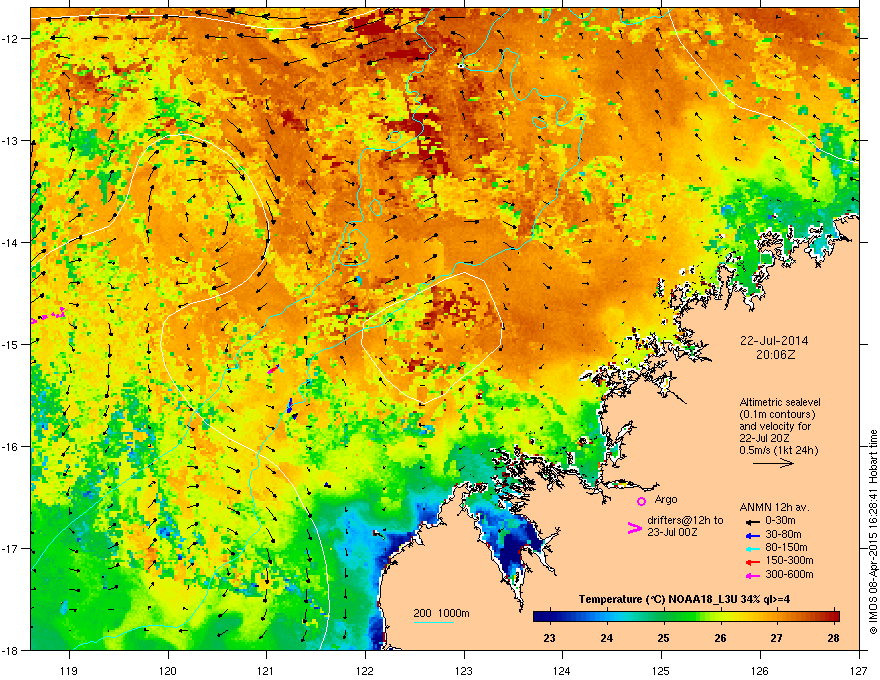Click the colorbar tick label '24'
The height and width of the screenshot is (680, 880).
[x=606, y=637]
